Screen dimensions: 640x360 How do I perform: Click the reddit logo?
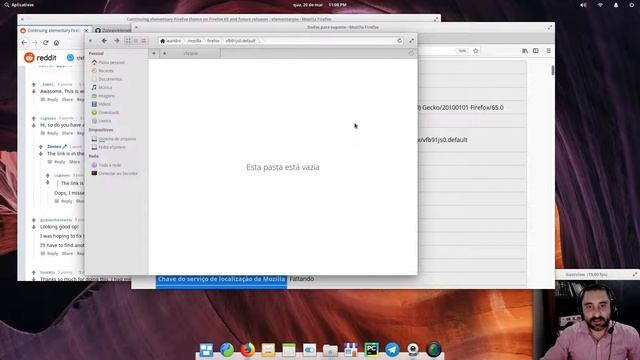(40, 58)
